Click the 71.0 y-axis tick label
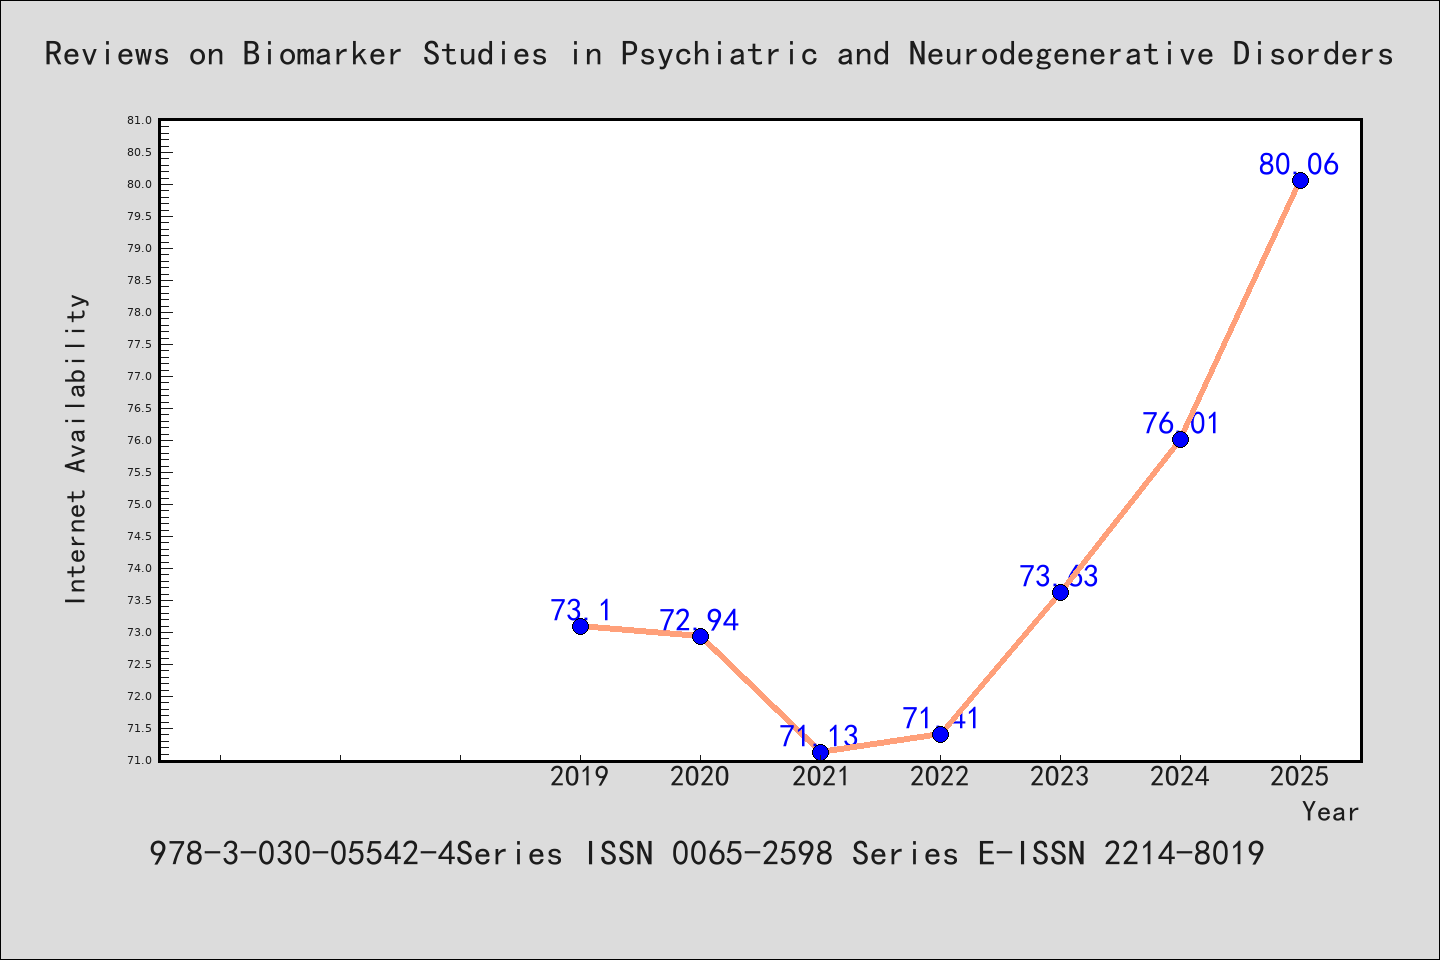The width and height of the screenshot is (1440, 960). (x=139, y=760)
